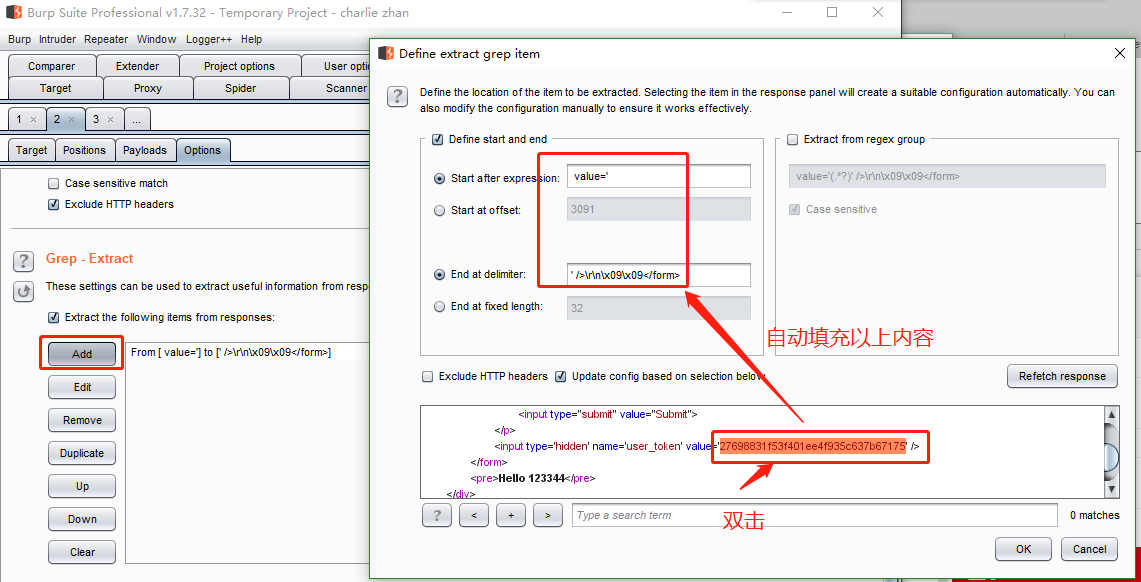
Task: Select Start at offset radio button
Action: coord(439,211)
